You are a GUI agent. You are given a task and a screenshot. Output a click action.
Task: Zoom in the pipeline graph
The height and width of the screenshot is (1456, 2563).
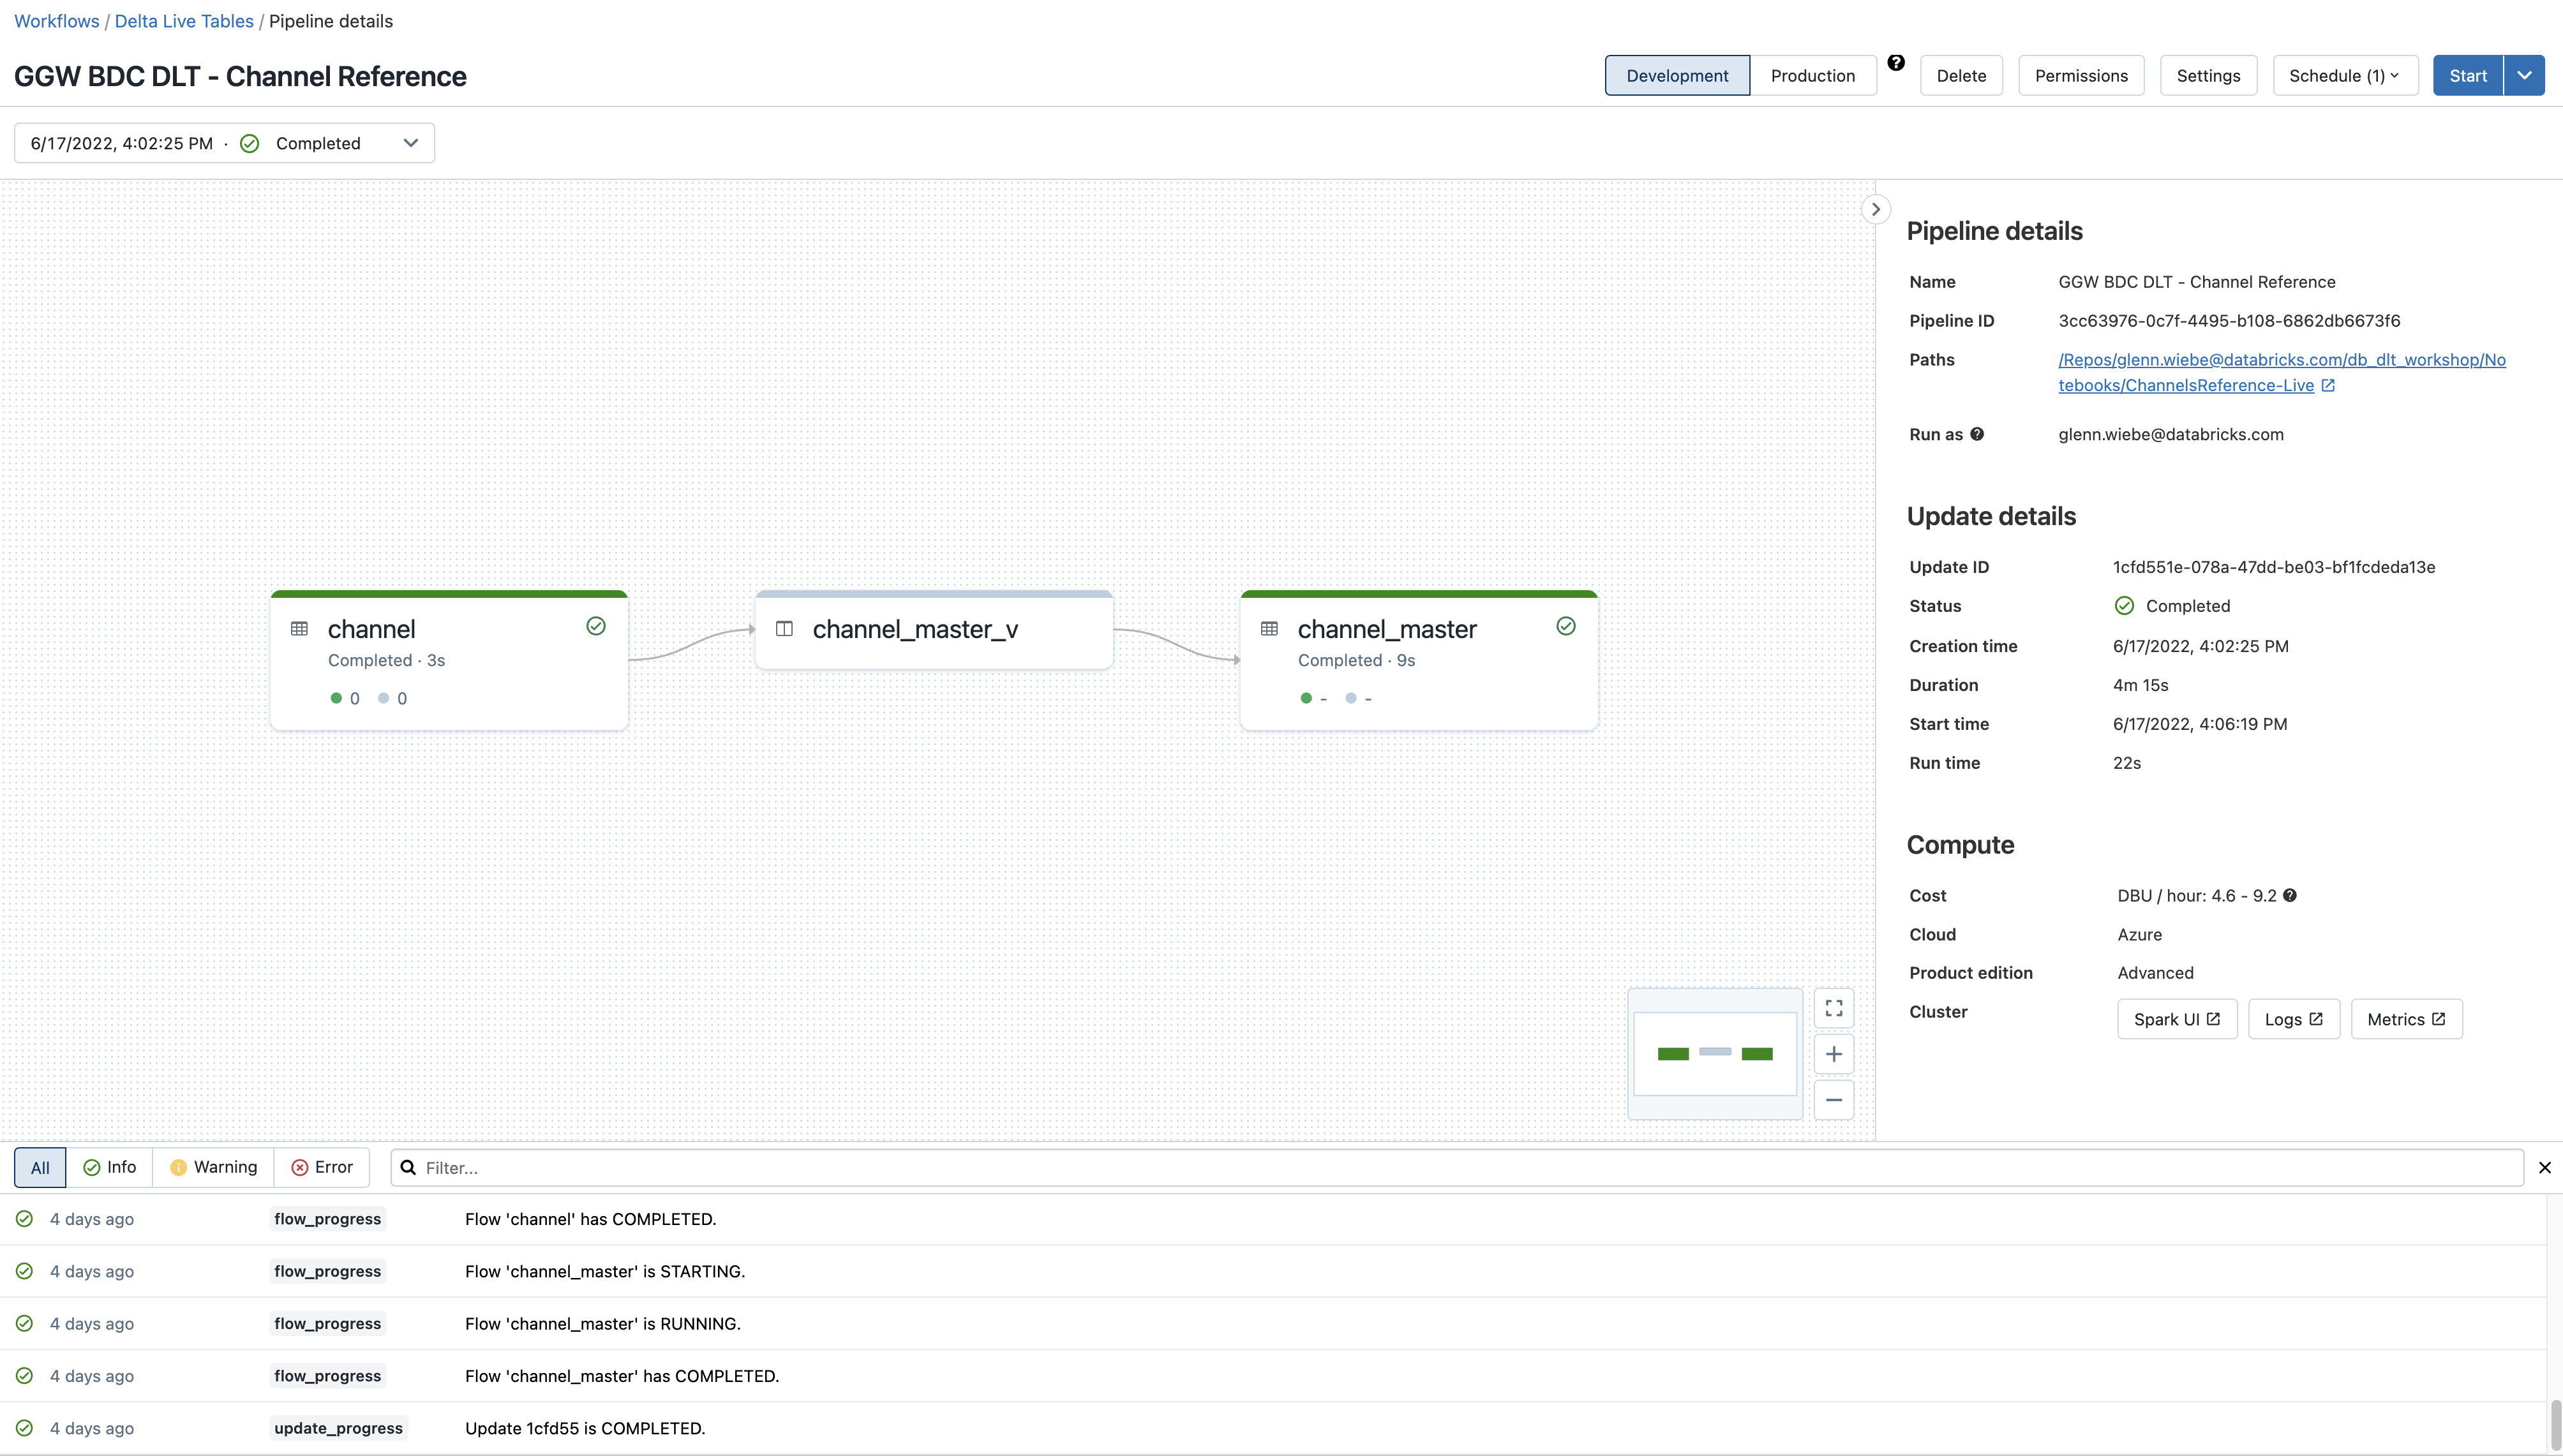coord(1833,1054)
